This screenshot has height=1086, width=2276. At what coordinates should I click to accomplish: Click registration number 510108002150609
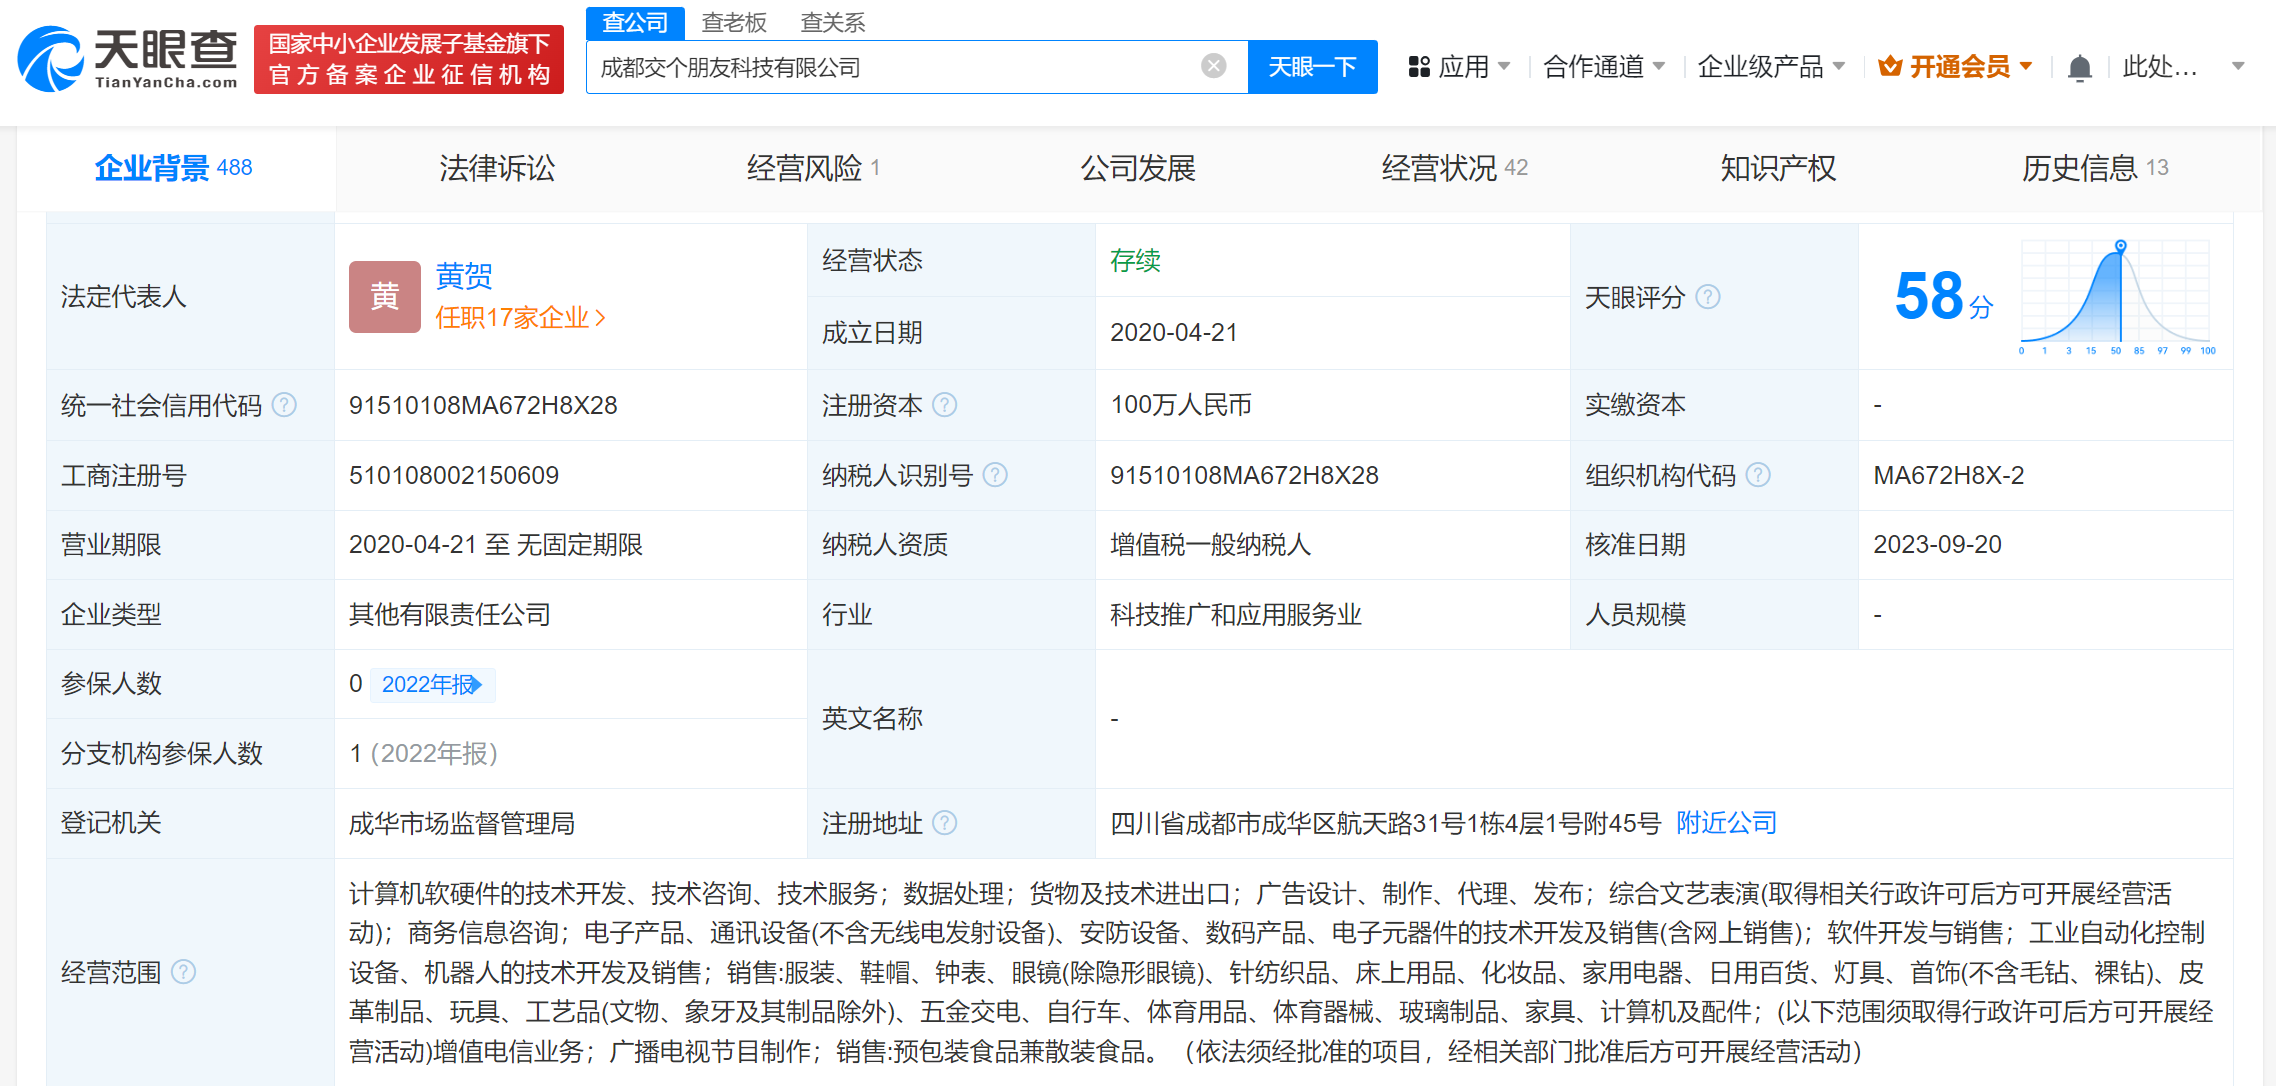pos(454,475)
